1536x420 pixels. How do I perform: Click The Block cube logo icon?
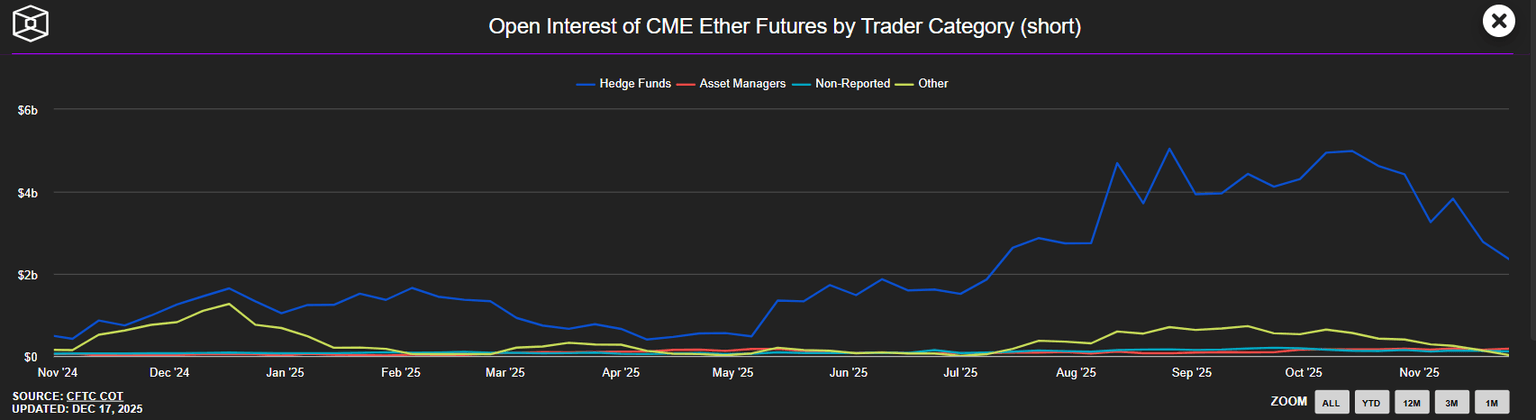pyautogui.click(x=31, y=22)
